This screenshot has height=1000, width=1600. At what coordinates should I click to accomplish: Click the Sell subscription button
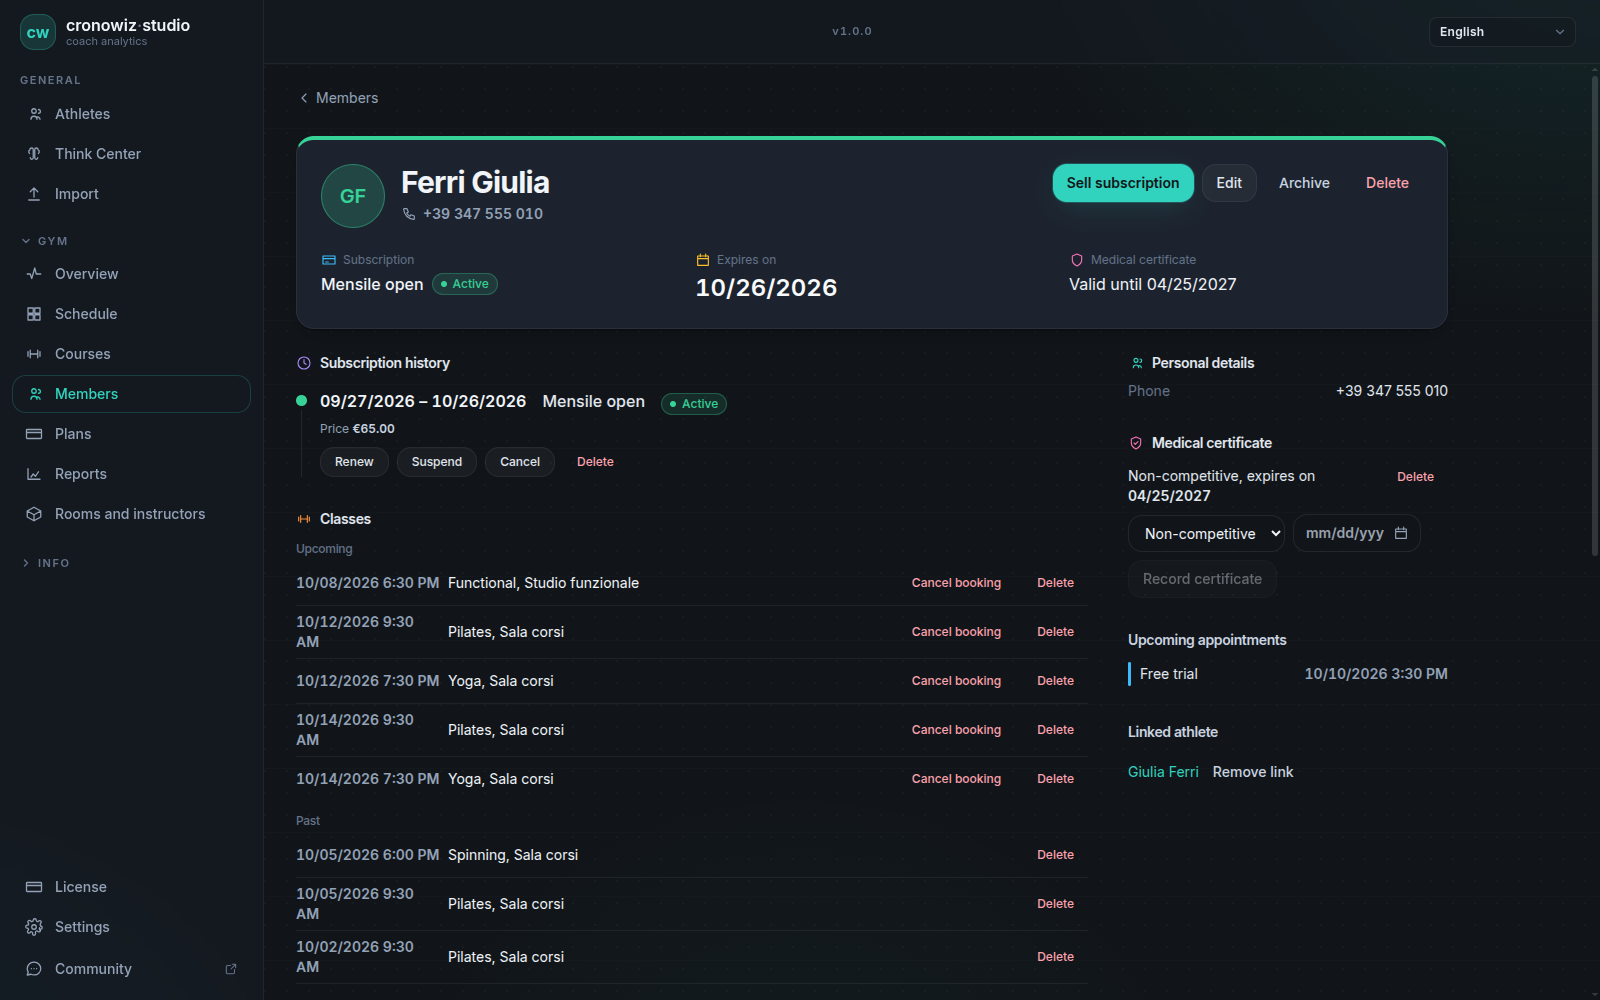(x=1123, y=183)
